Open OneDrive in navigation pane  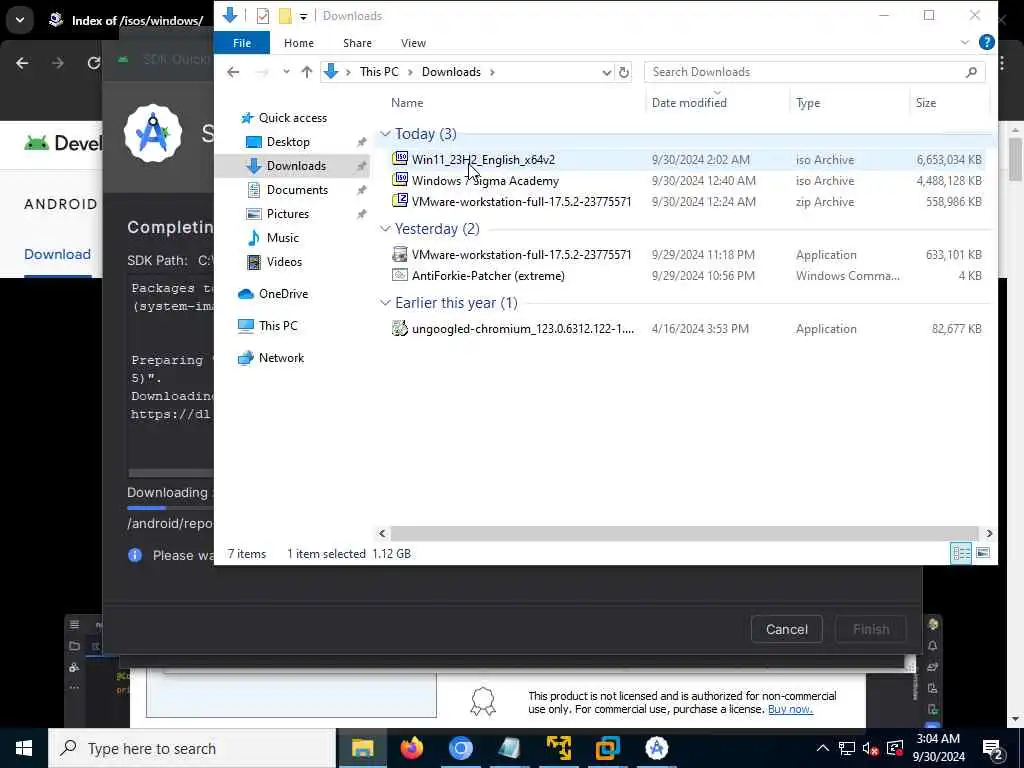pos(283,294)
